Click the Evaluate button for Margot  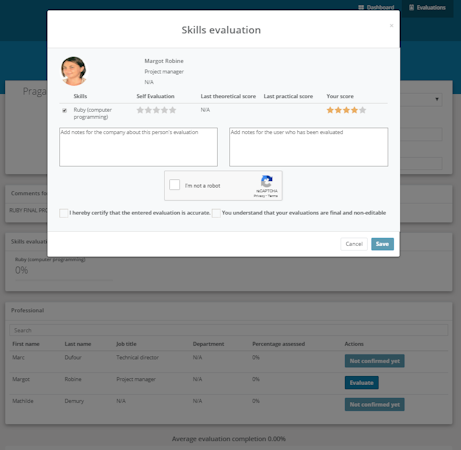tap(362, 383)
